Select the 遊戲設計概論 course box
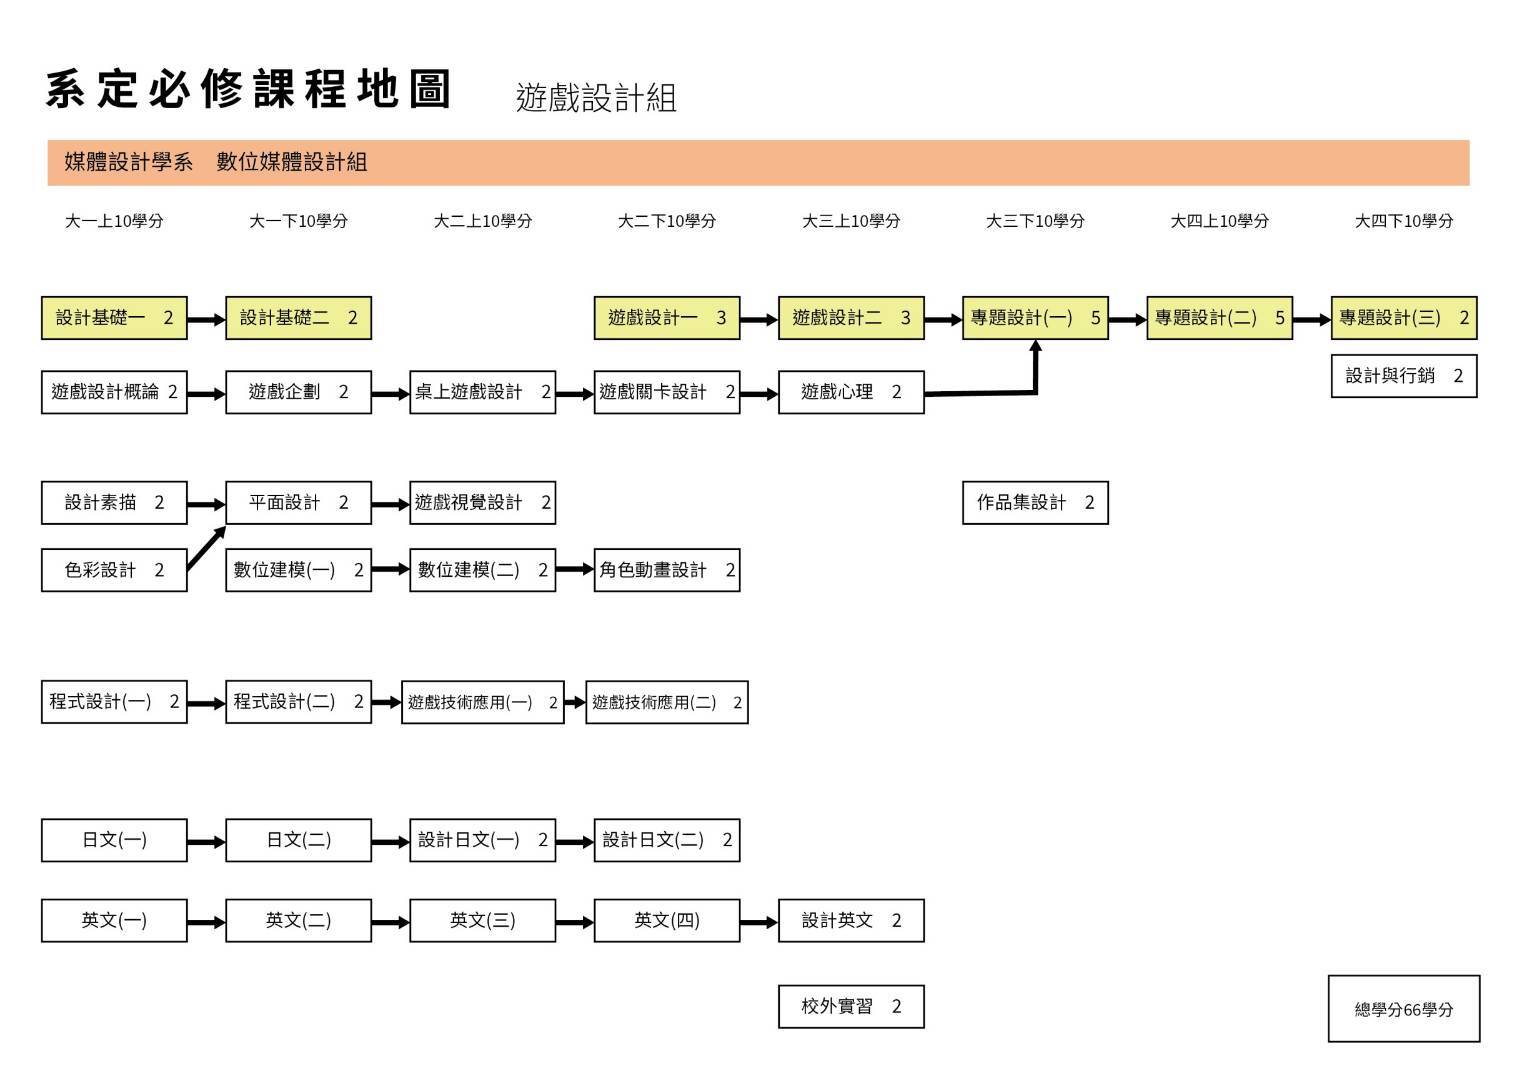The width and height of the screenshot is (1522, 1076). [114, 392]
